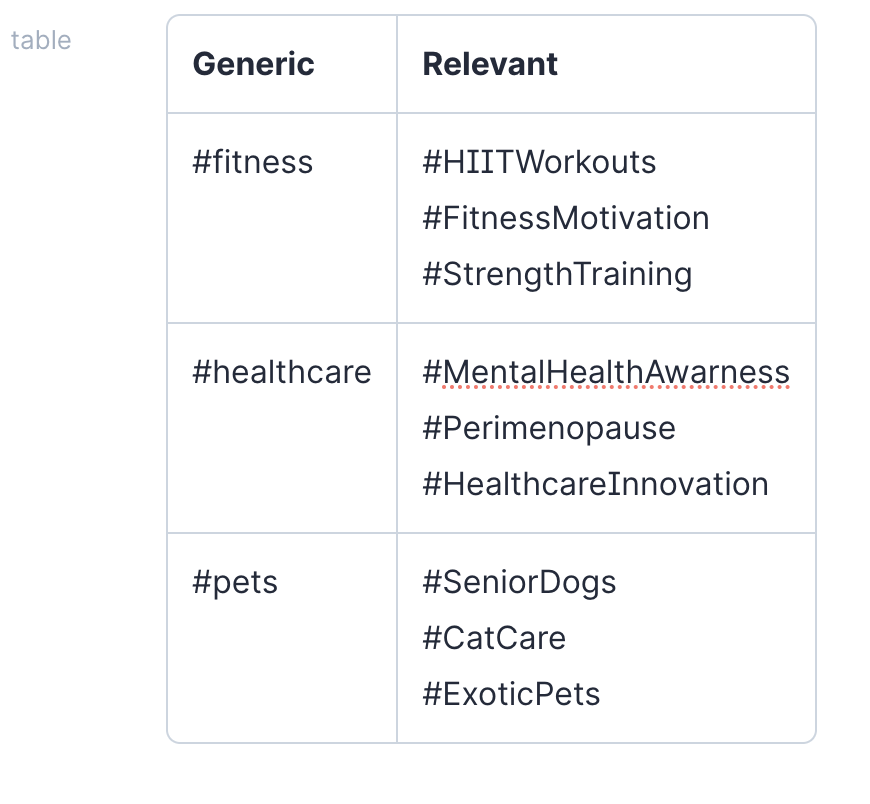Place cursor at start of #HIITWorkouts
Screen dimensions: 870x804
pos(423,162)
